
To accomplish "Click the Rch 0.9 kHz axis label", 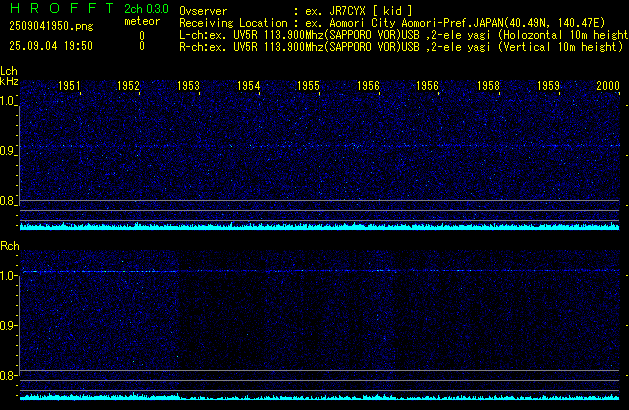I will (7, 325).
